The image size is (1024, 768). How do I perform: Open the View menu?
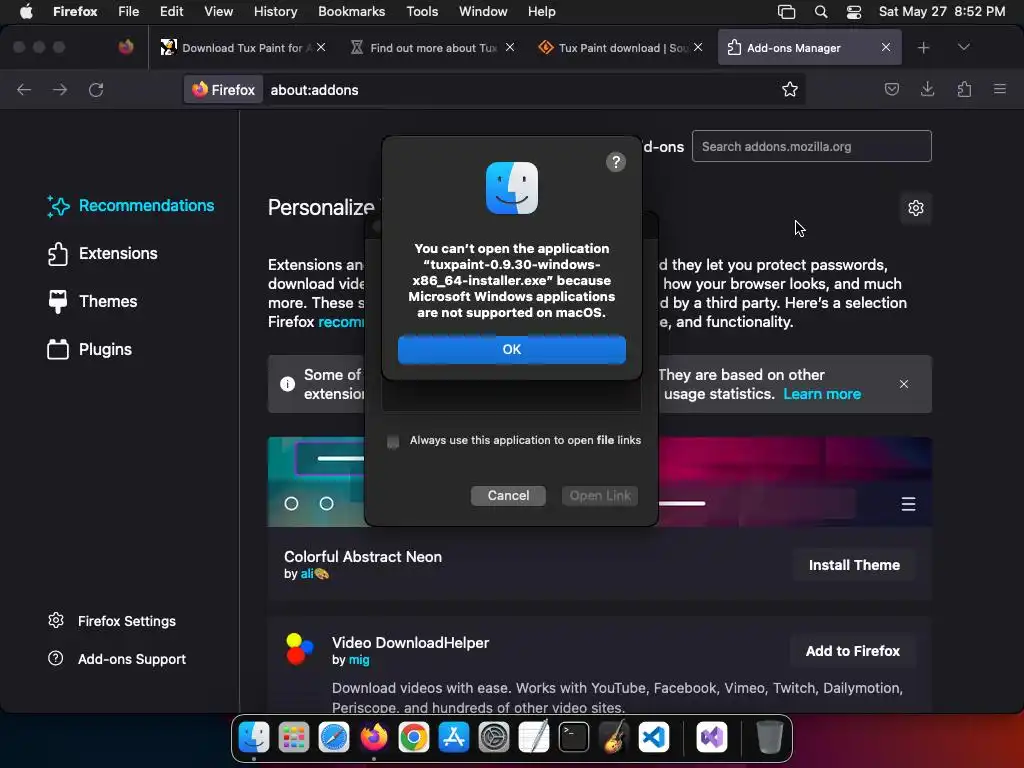tap(218, 12)
